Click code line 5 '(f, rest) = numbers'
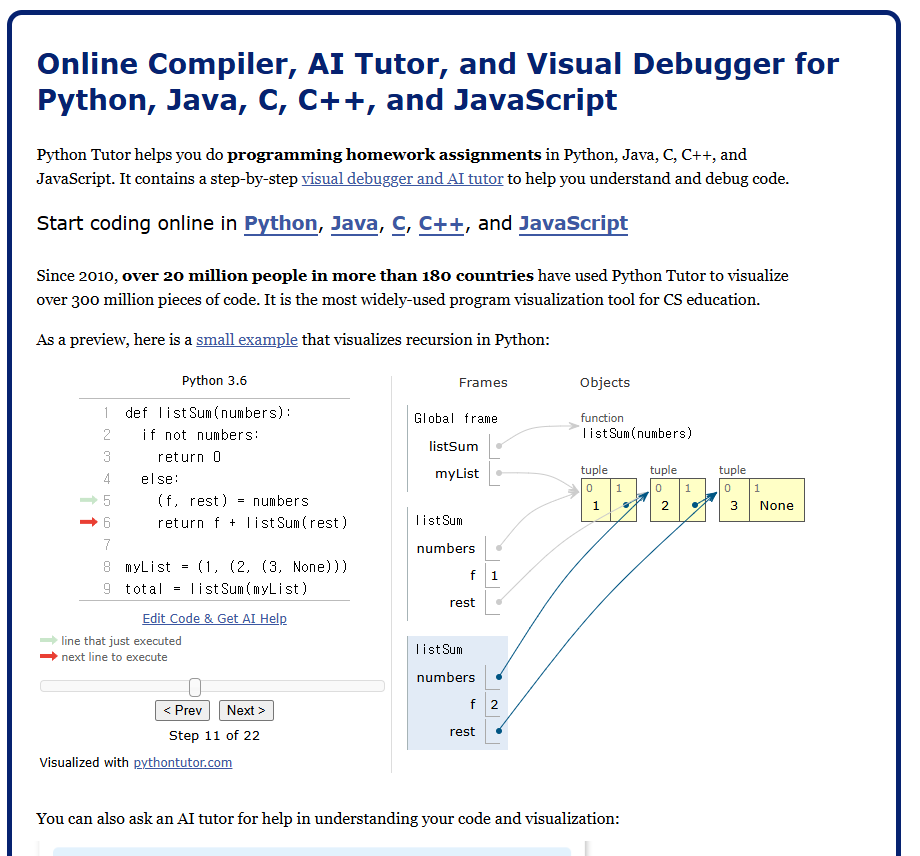The height and width of the screenshot is (856, 920). pyautogui.click(x=233, y=501)
